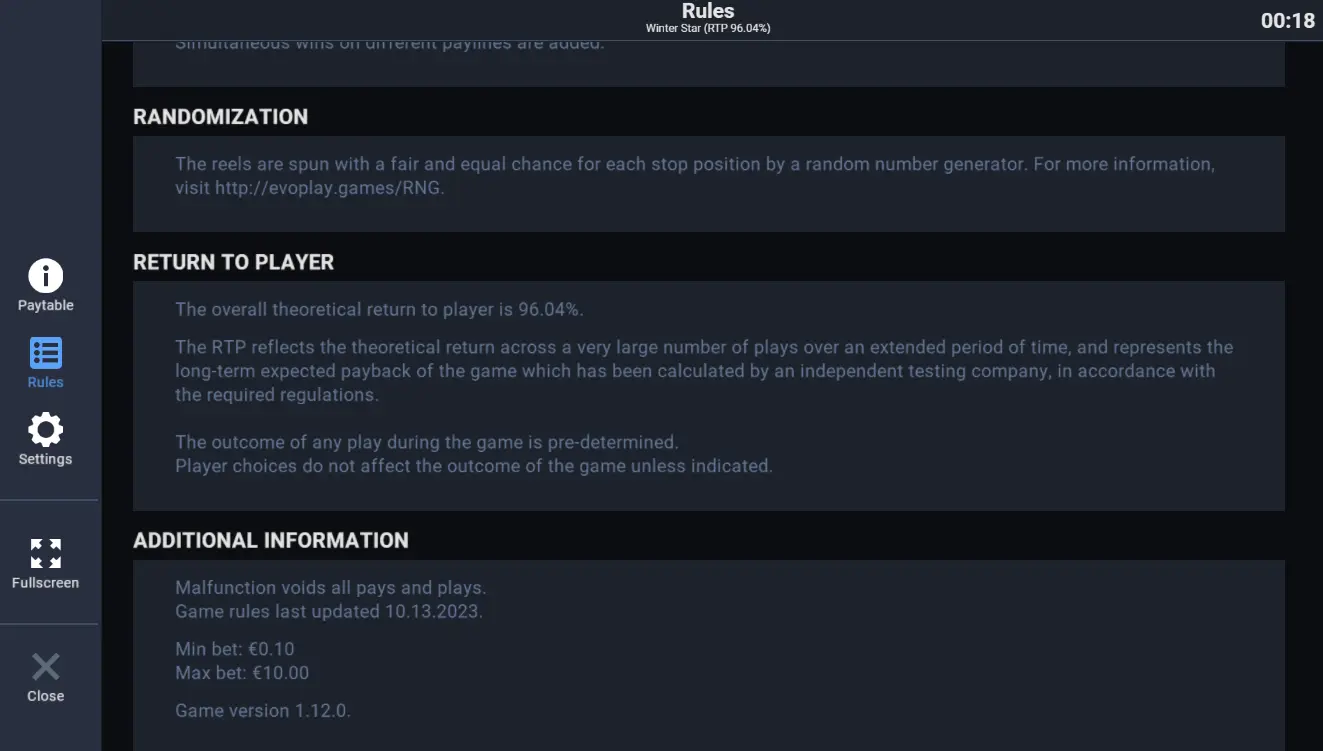1323x751 pixels.
Task: Open the Paytable info icon
Action: coord(45,275)
